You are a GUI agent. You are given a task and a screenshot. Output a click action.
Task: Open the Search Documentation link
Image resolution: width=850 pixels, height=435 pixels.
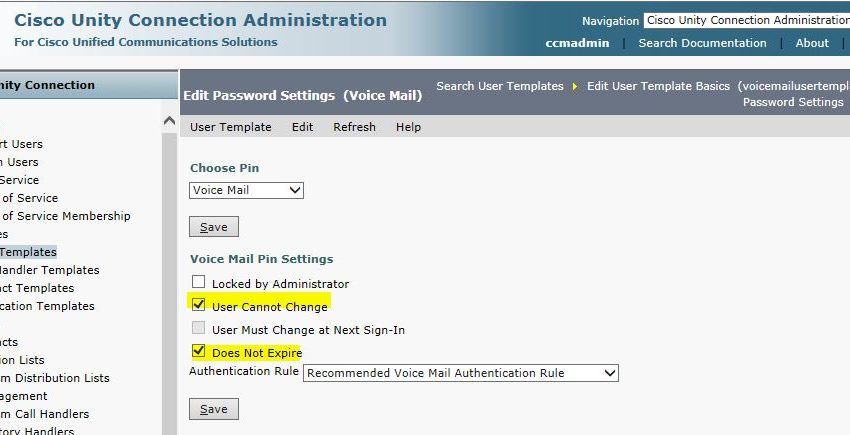point(702,43)
